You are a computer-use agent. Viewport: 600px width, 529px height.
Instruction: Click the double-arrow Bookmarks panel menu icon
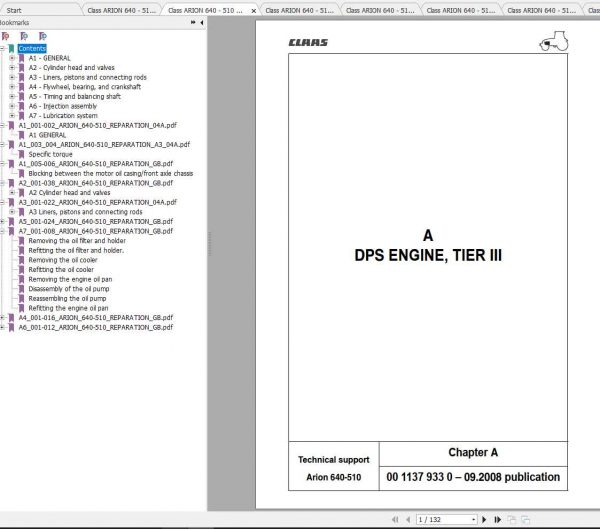(x=193, y=23)
